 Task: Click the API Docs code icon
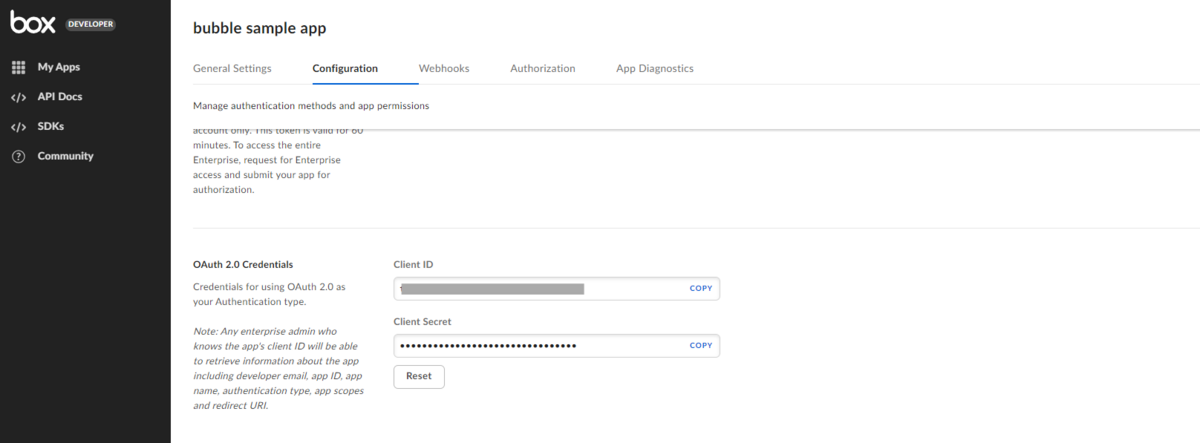tap(18, 97)
